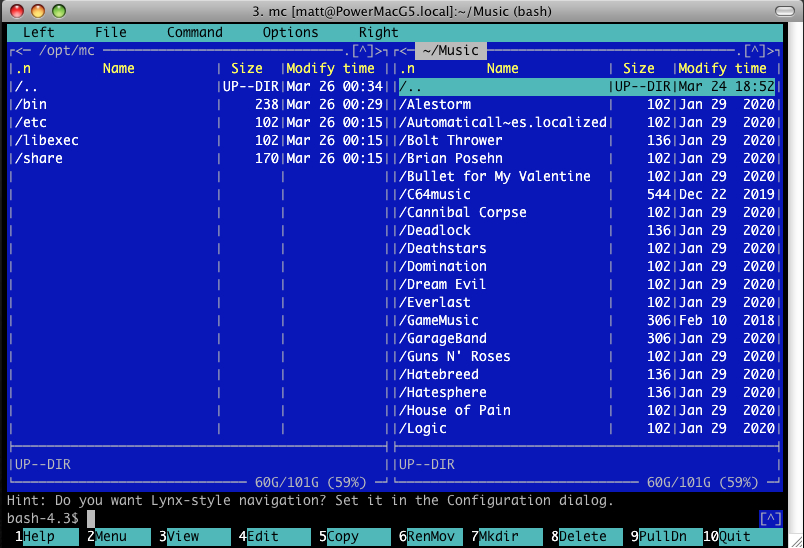The width and height of the screenshot is (804, 548).
Task: Select /.. parent entry in left panel
Action: tap(199, 87)
